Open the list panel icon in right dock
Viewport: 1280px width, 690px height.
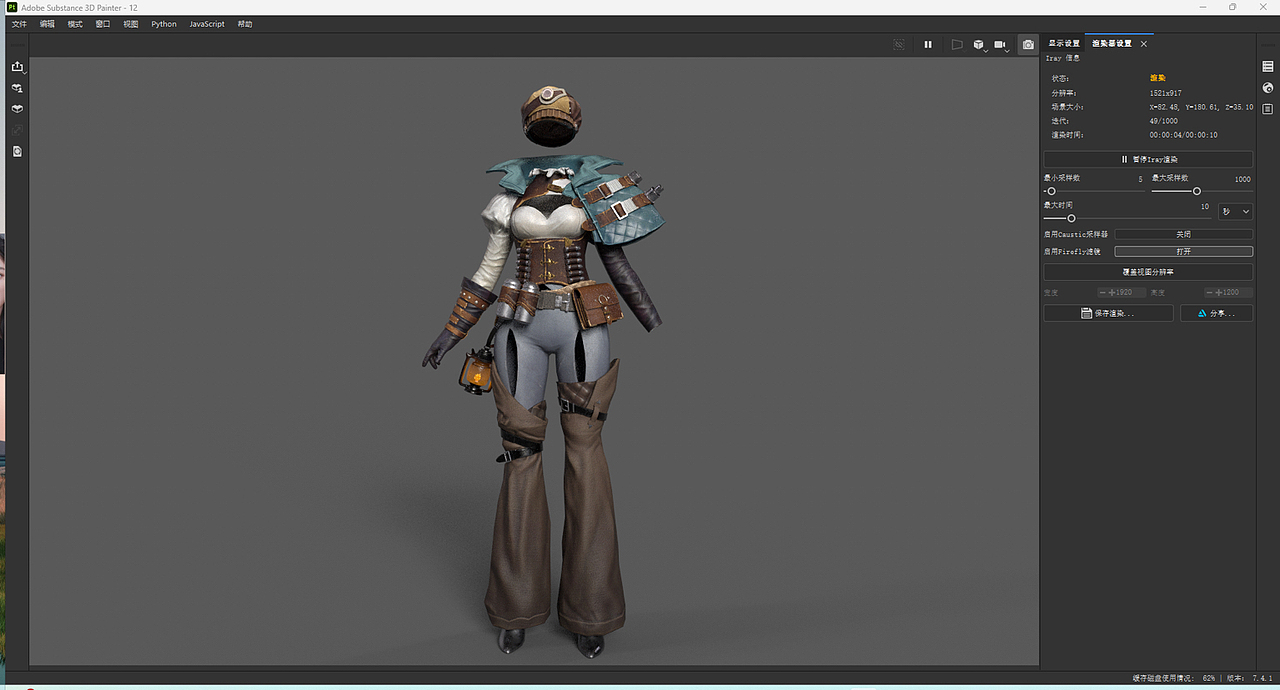(x=1268, y=66)
